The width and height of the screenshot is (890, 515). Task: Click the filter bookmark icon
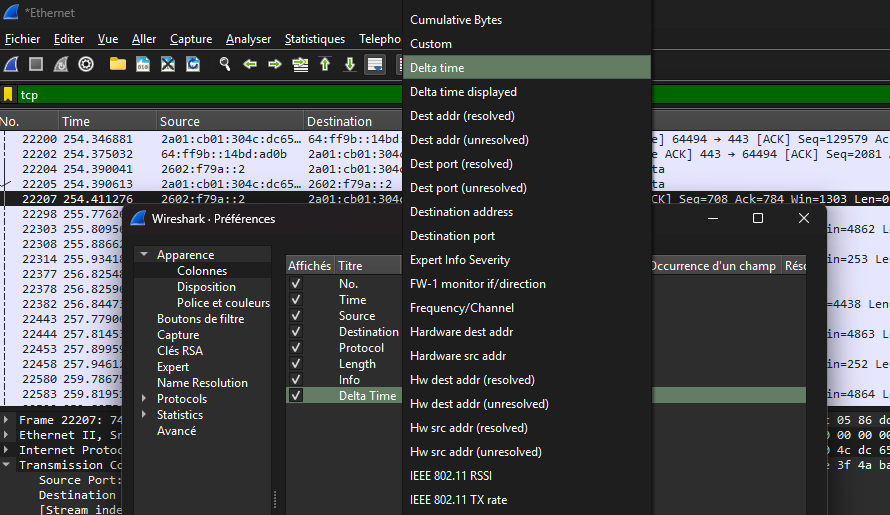[8, 94]
